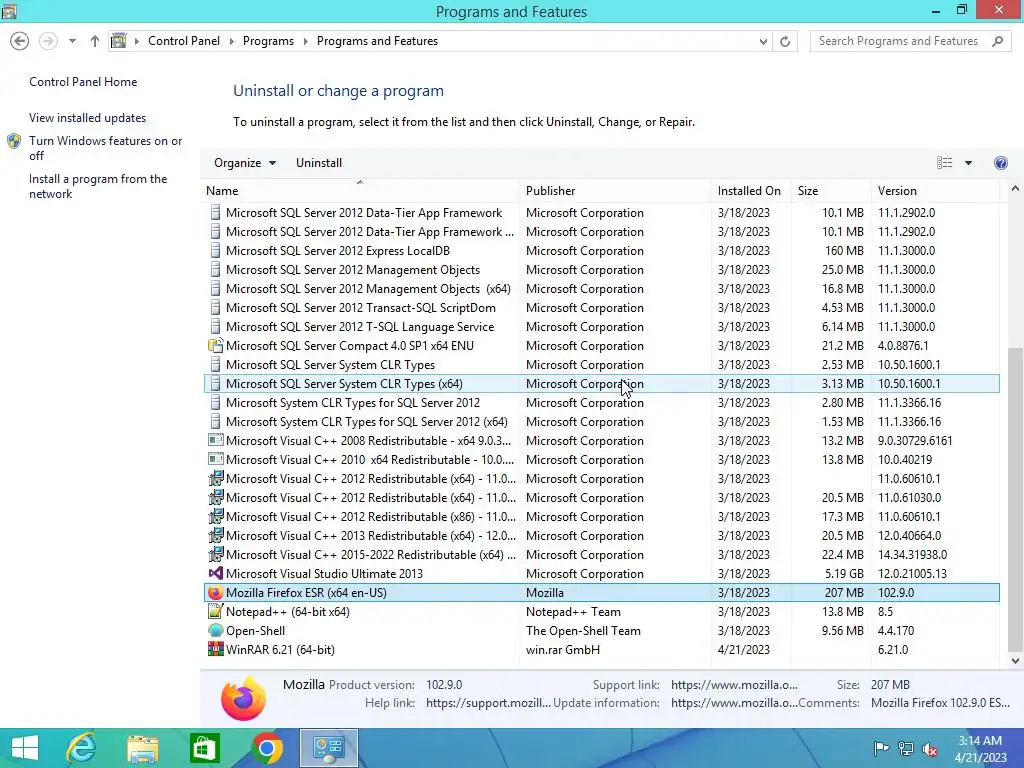Click the Control Panel icon in the address bar

point(118,41)
